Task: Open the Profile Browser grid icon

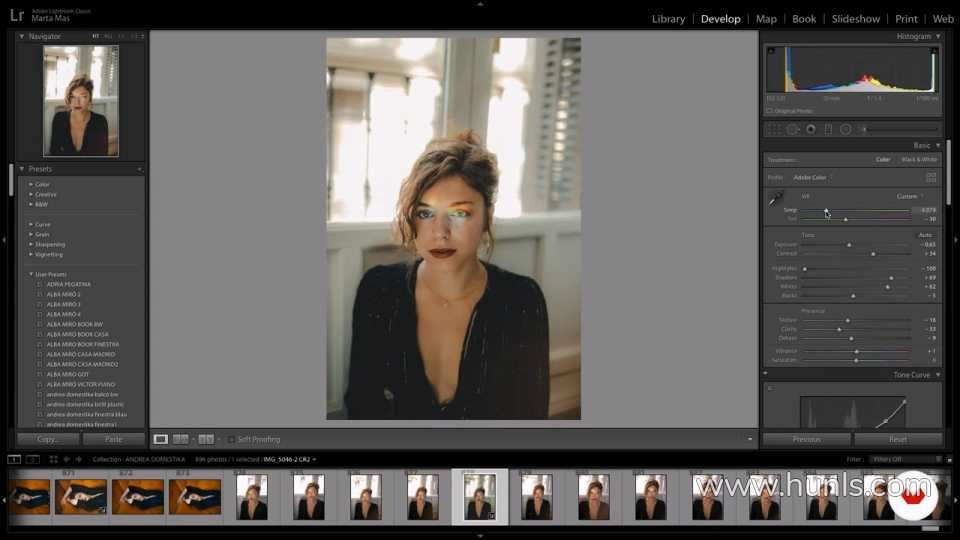Action: tap(931, 178)
